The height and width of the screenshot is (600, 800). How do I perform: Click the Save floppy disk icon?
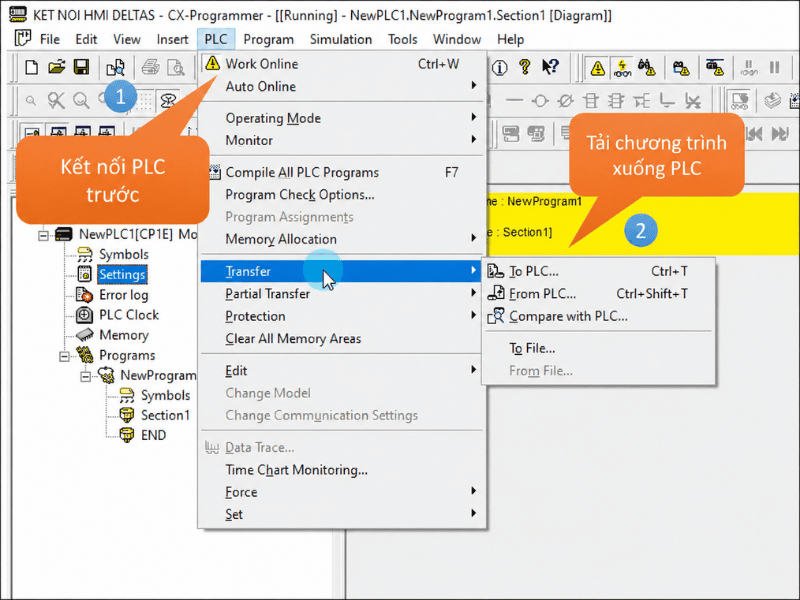(82, 67)
